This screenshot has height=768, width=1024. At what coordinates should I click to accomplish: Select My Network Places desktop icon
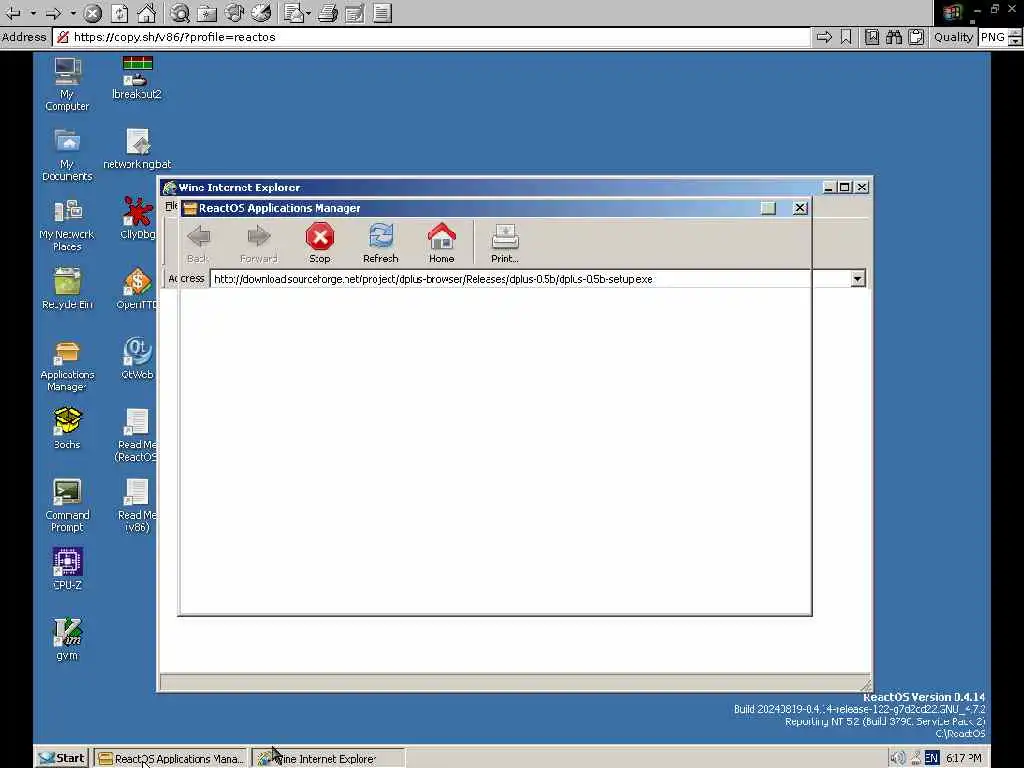(67, 225)
